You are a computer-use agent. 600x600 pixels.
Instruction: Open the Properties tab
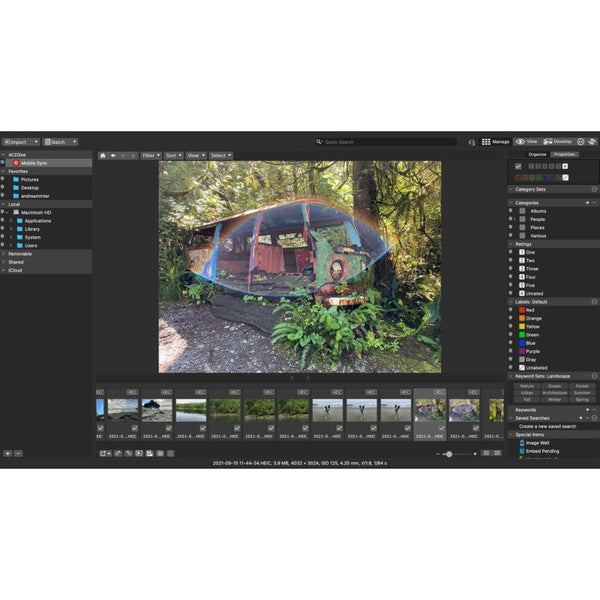(565, 154)
